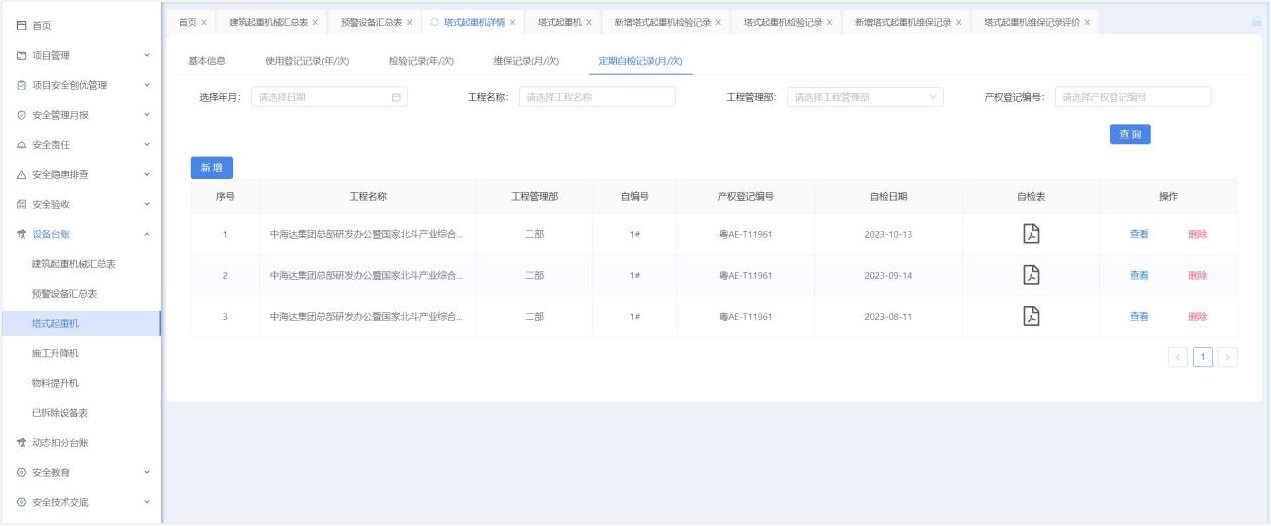Open the 工程管理部 dropdown filter

tap(864, 98)
